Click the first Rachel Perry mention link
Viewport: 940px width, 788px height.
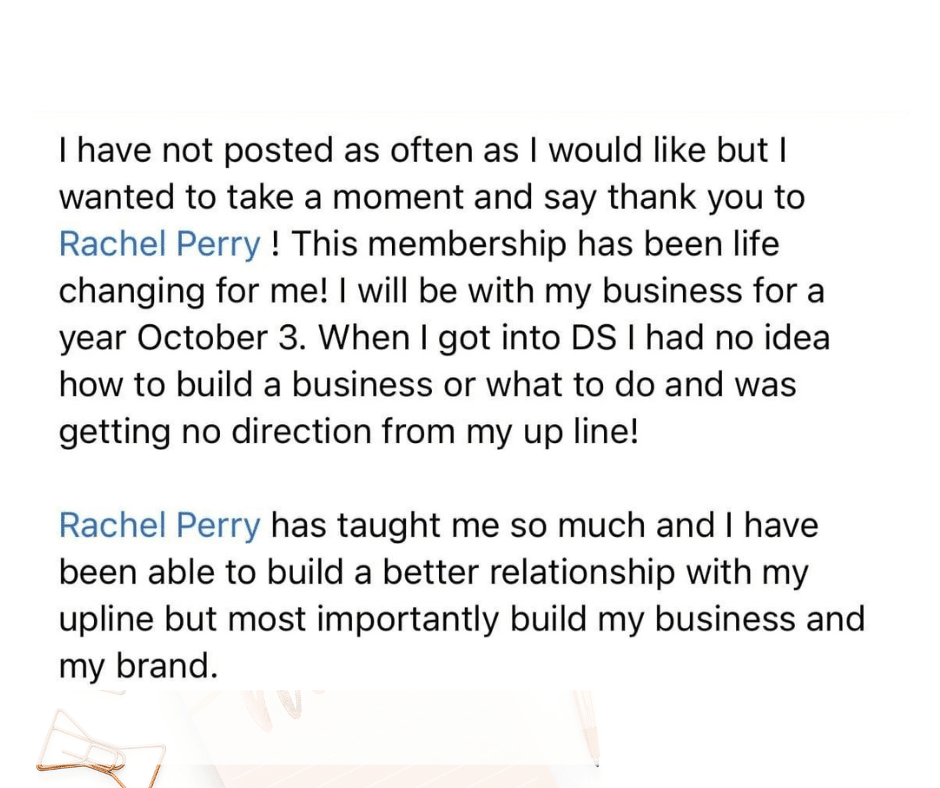[160, 243]
